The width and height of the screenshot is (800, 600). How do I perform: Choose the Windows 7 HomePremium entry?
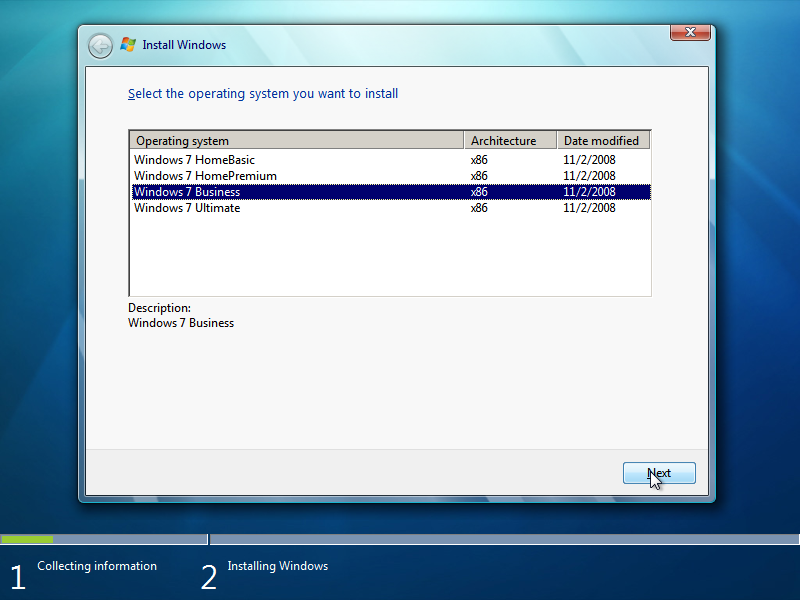[x=205, y=176]
